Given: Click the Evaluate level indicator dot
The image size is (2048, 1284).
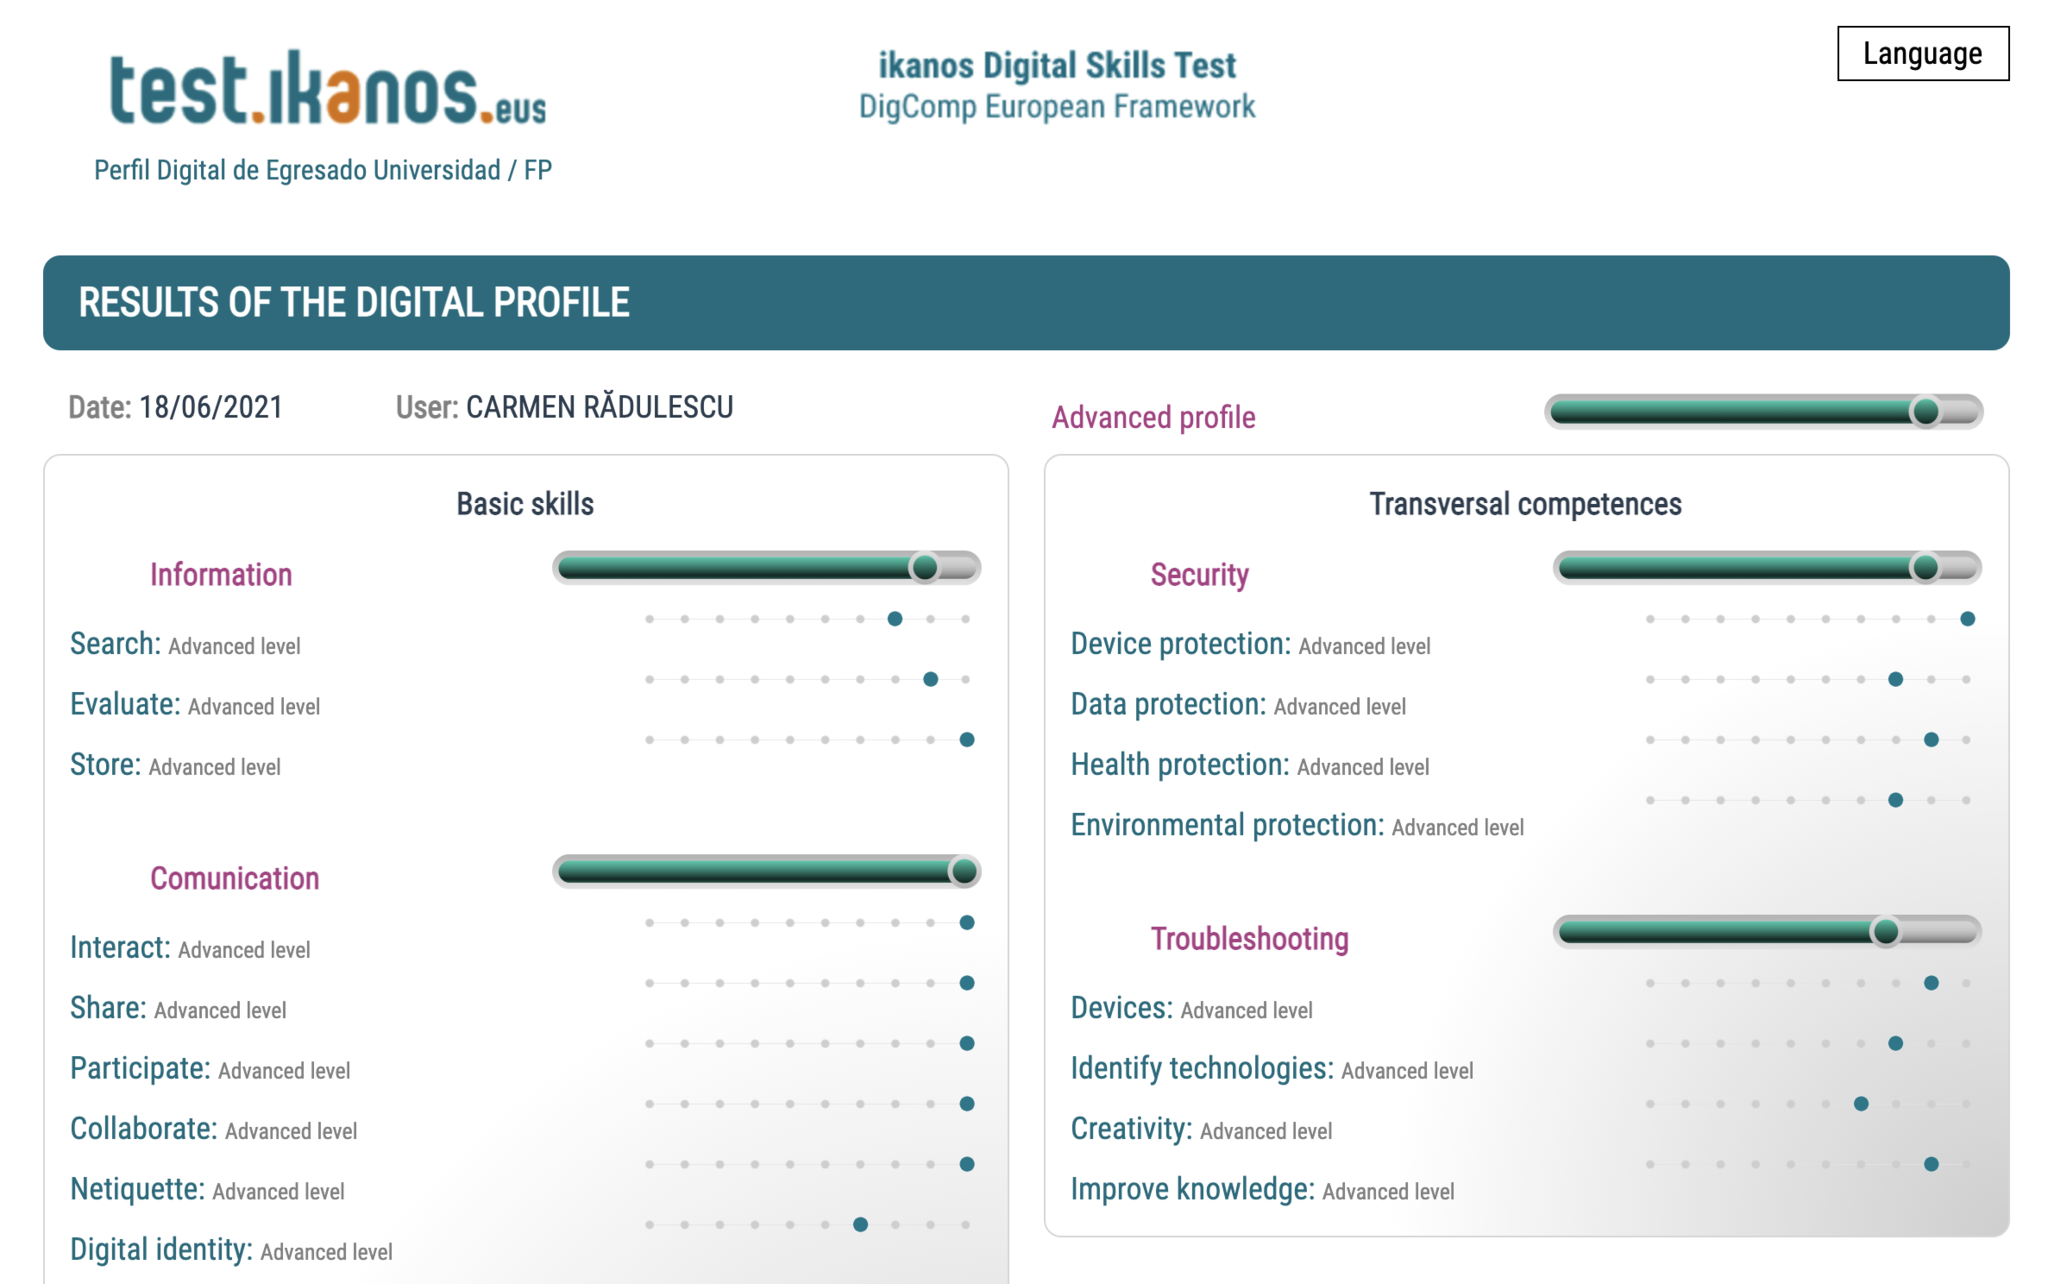Looking at the screenshot, I should [930, 679].
